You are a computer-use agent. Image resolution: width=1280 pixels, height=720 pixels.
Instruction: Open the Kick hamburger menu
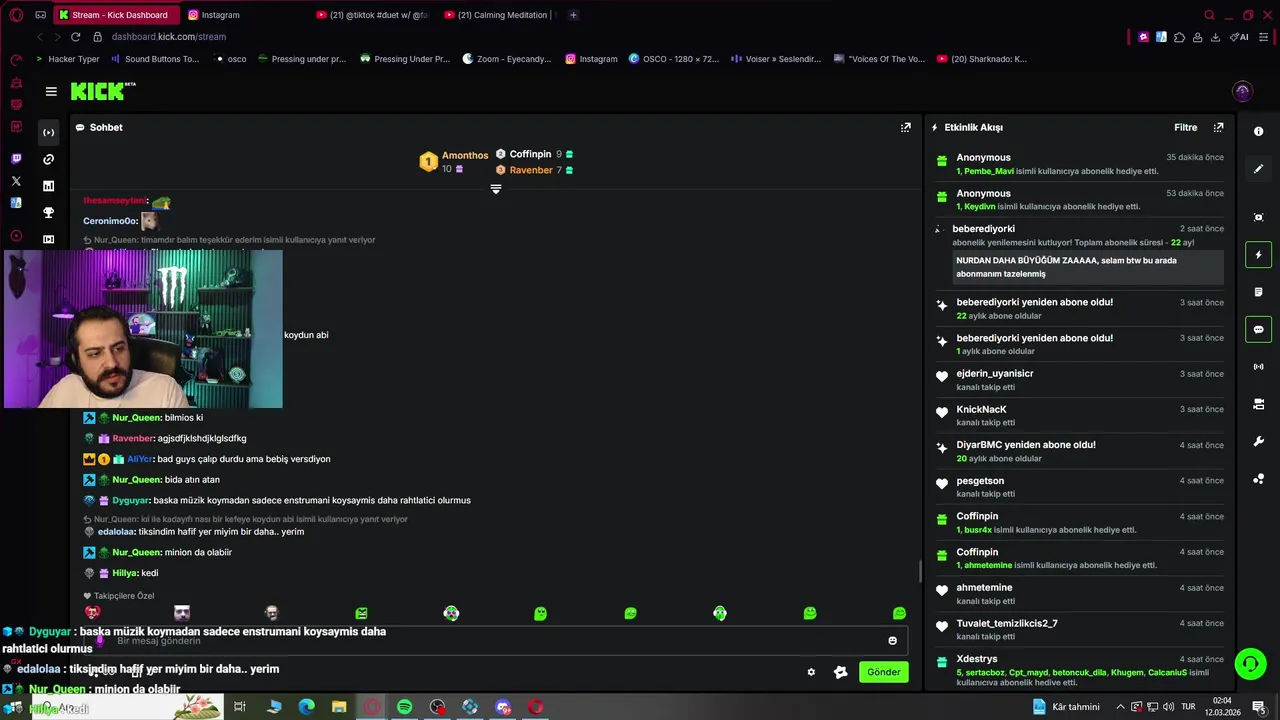[x=51, y=91]
